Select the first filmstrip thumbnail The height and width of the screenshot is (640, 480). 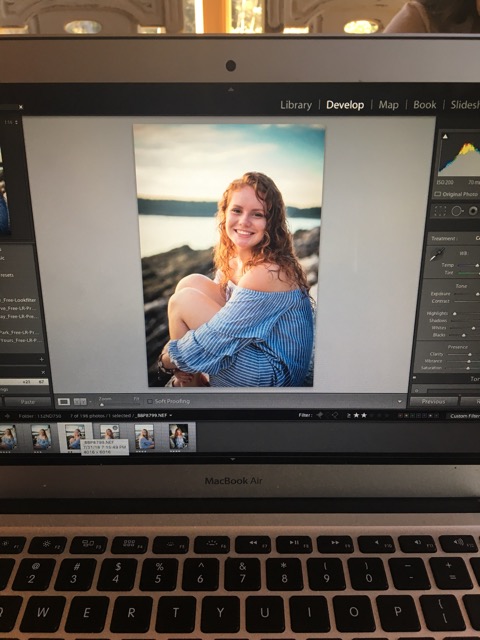pos(8,437)
